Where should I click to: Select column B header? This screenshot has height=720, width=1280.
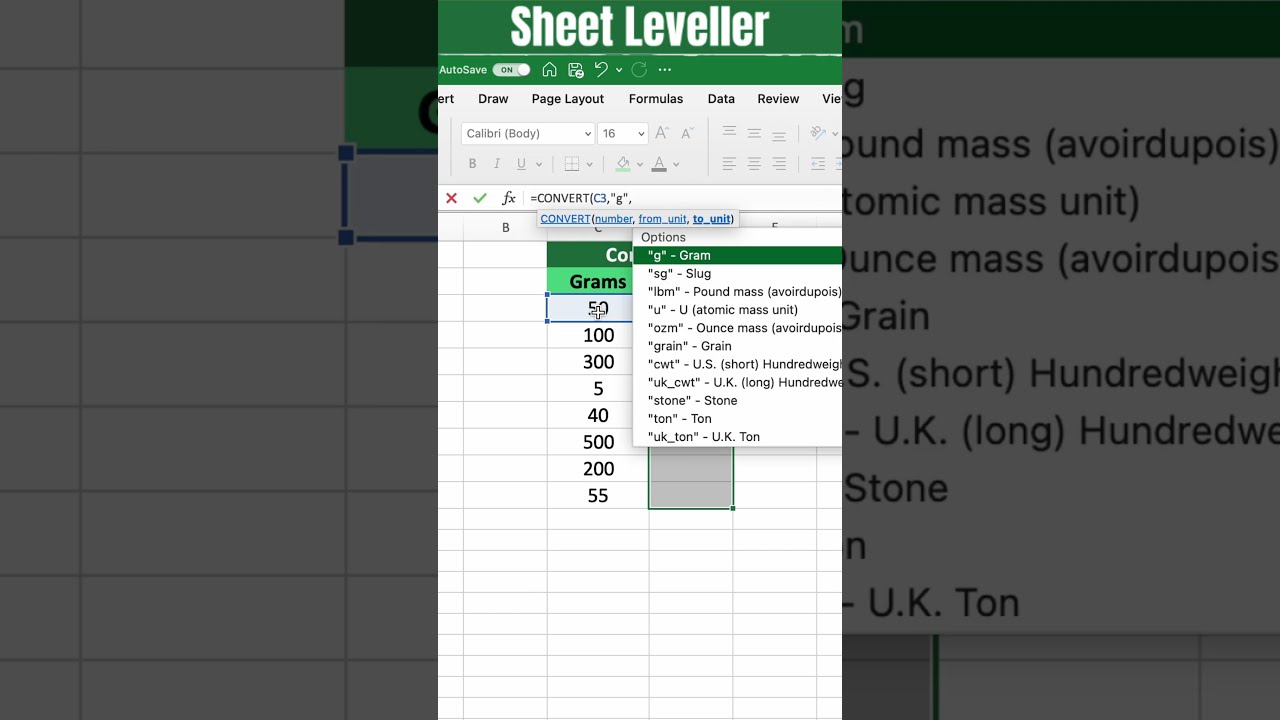pyautogui.click(x=505, y=228)
